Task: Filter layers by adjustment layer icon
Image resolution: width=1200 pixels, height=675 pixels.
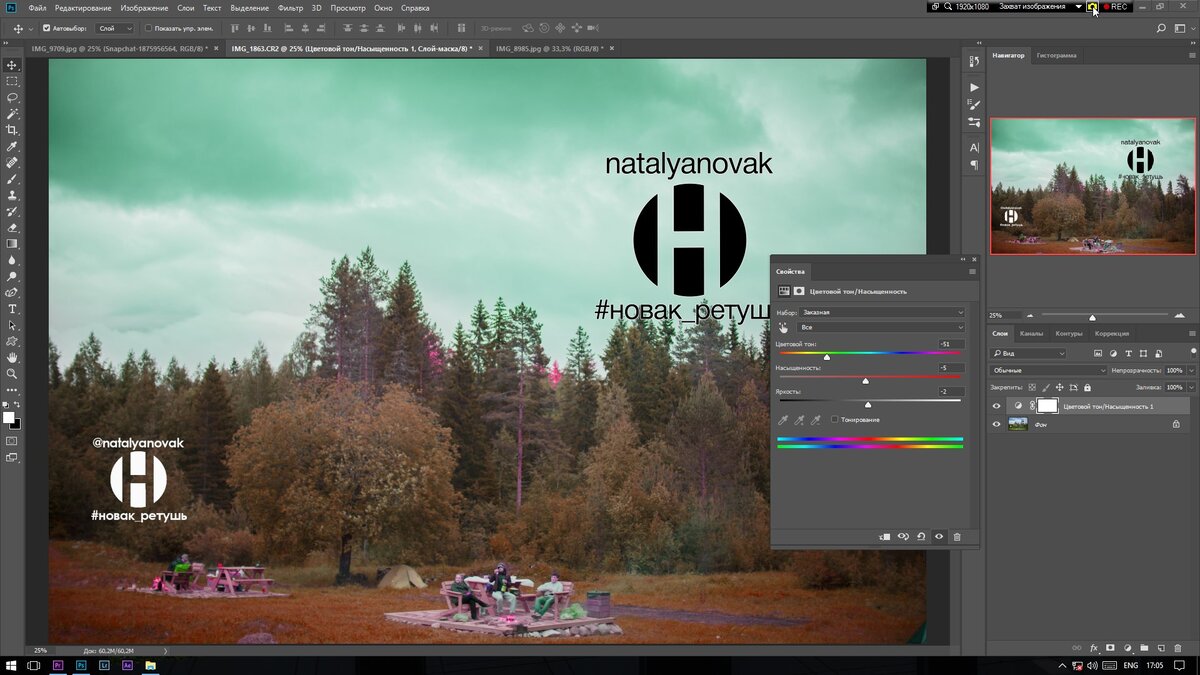Action: [1112, 353]
